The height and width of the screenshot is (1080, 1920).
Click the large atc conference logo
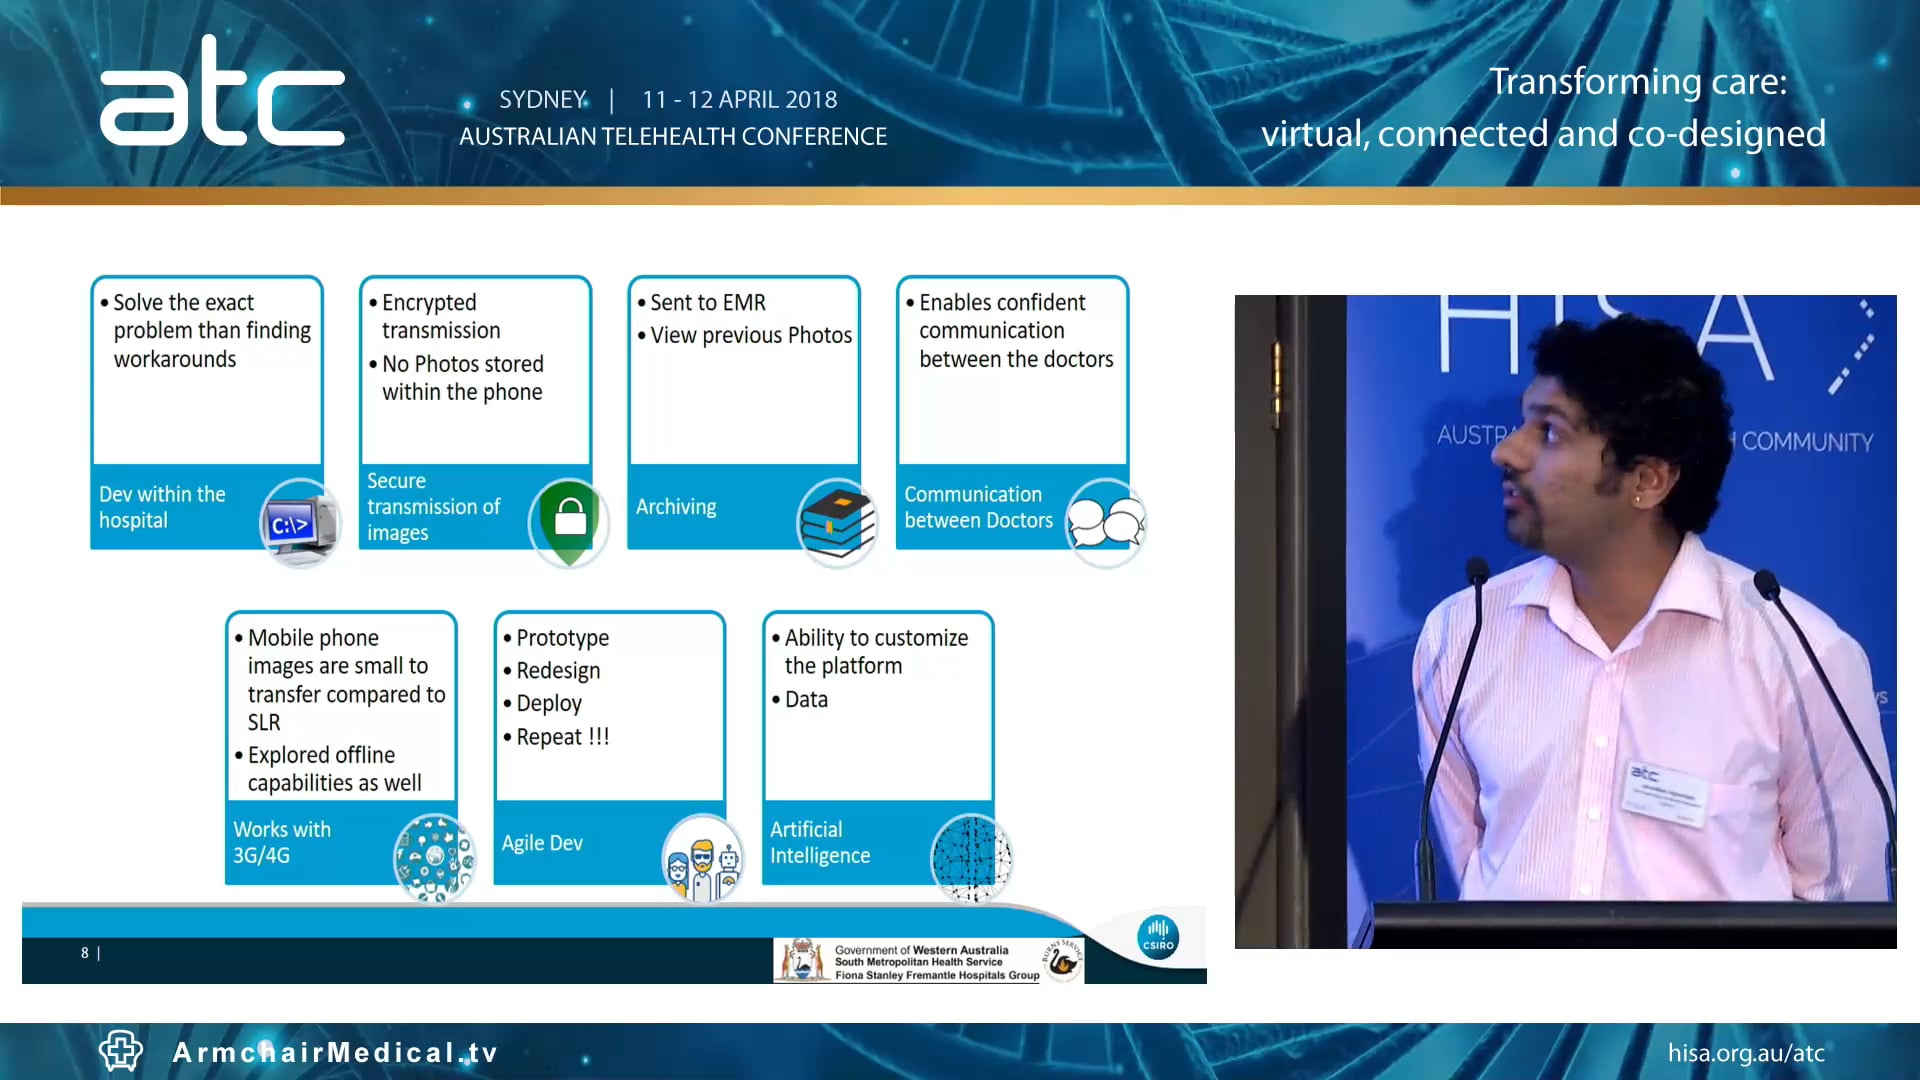coord(222,93)
